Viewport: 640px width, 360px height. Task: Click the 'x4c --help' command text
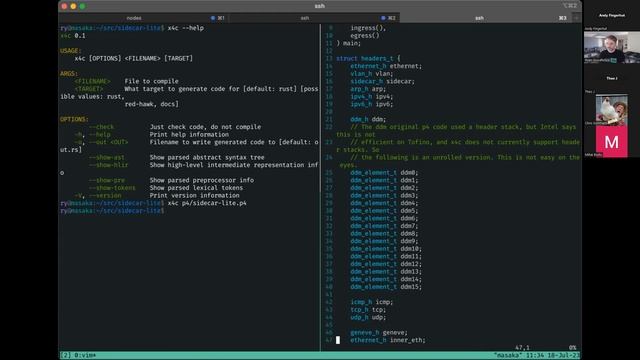tap(186, 28)
